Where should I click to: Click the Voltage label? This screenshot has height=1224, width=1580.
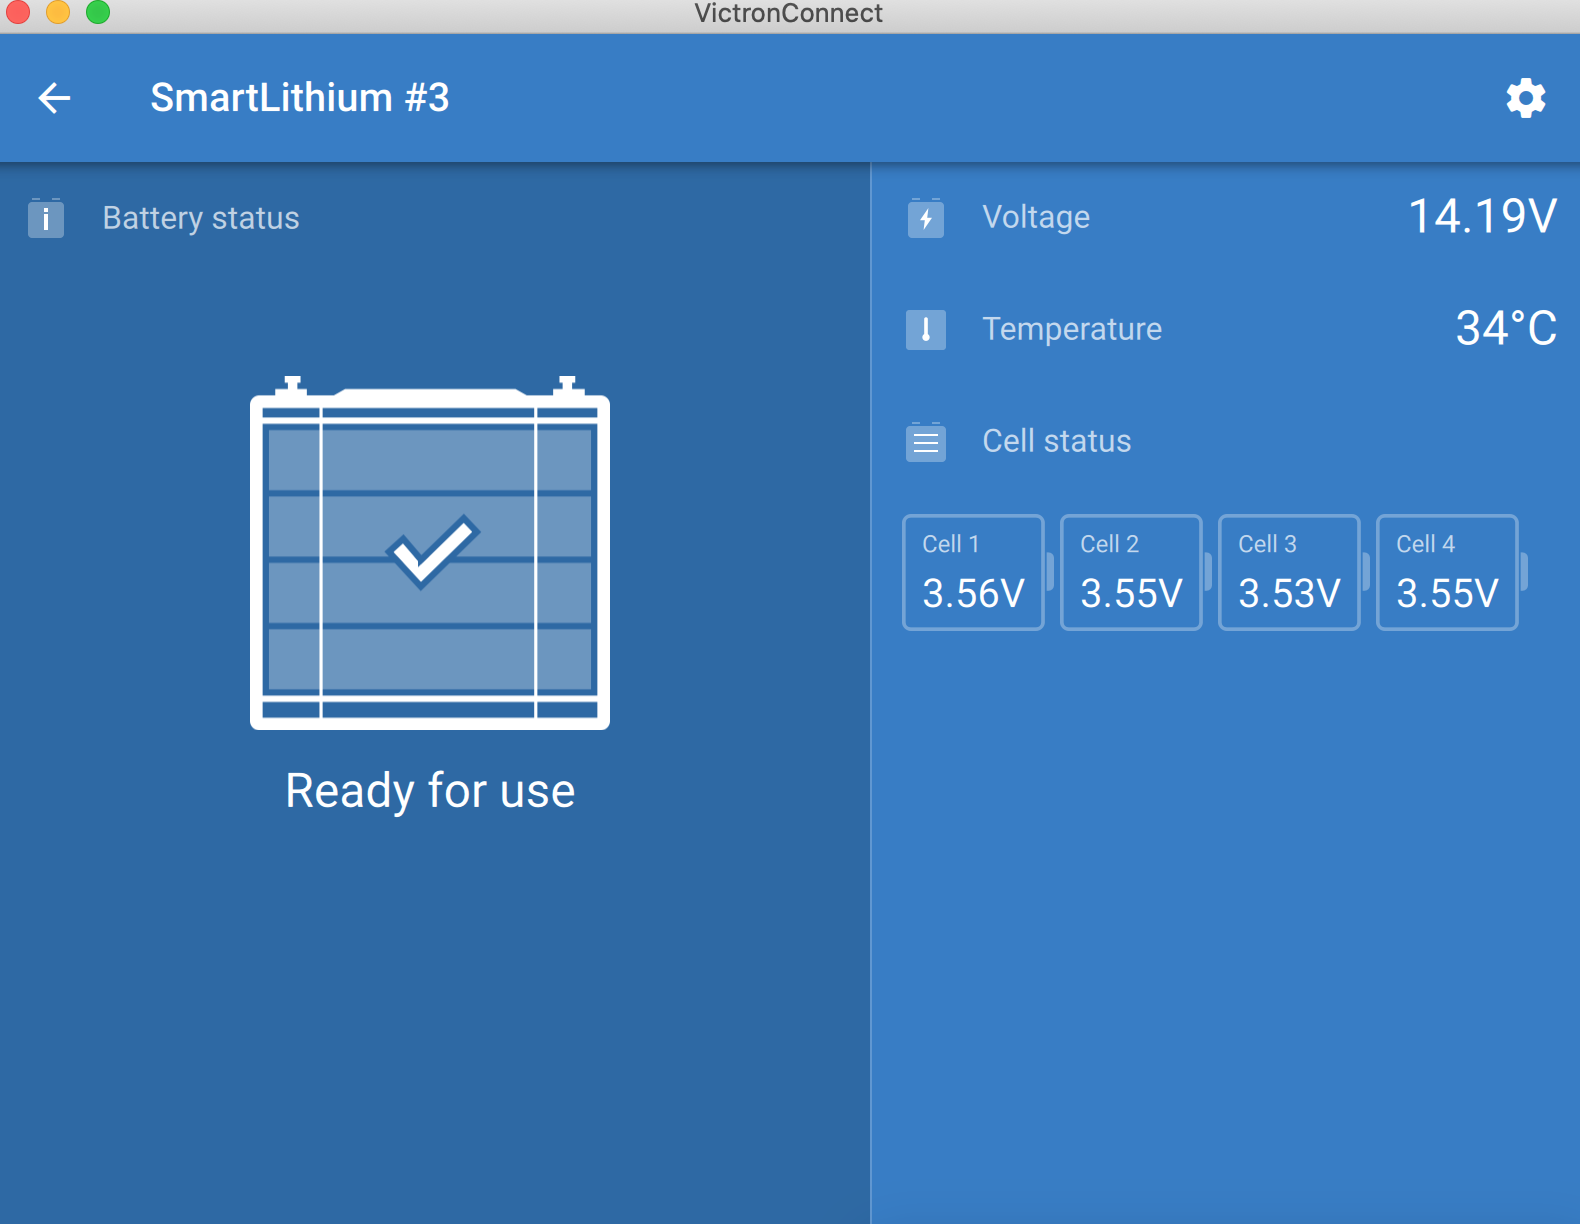(1036, 217)
